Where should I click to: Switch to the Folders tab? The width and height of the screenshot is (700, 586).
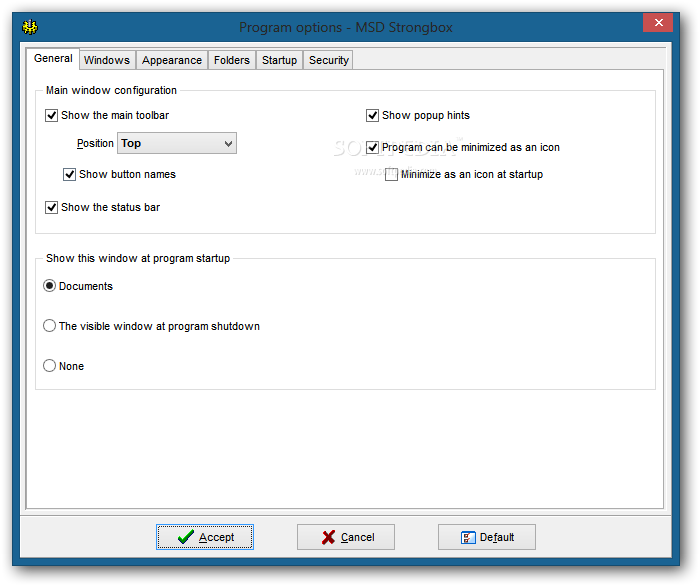click(x=232, y=60)
